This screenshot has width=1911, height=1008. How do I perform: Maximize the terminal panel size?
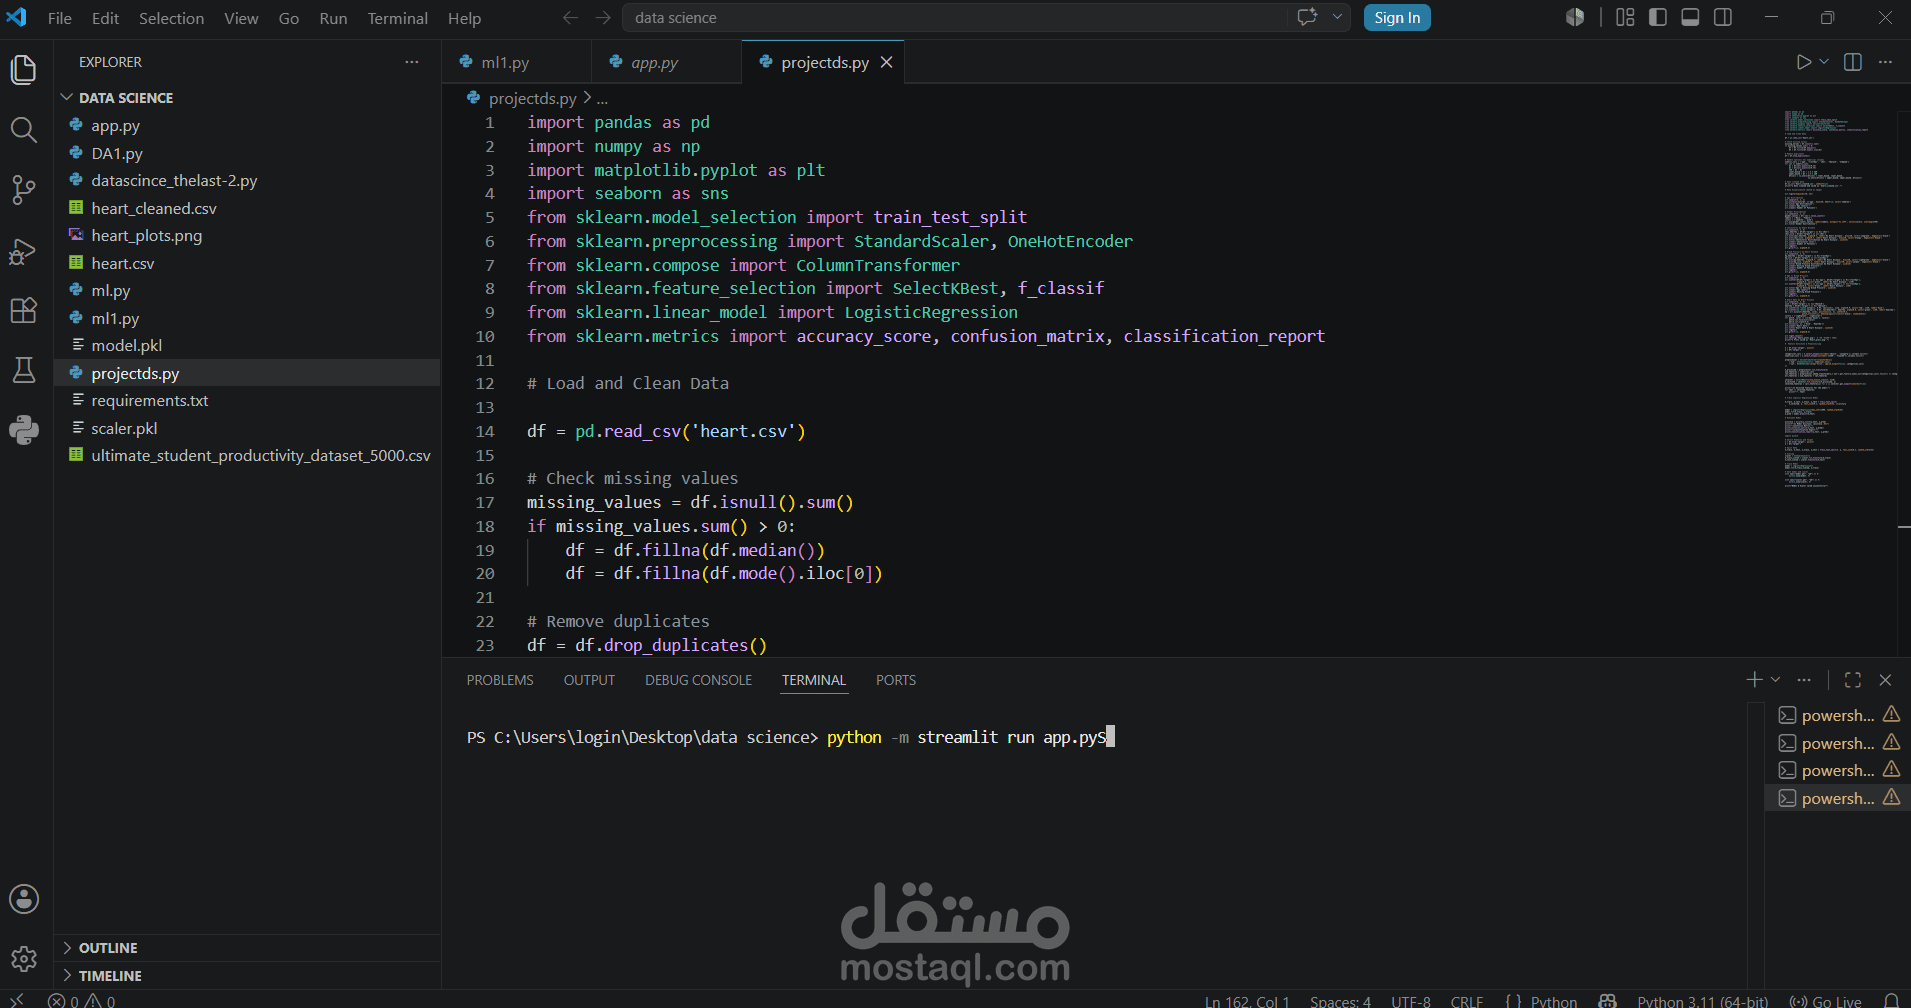[x=1853, y=680]
